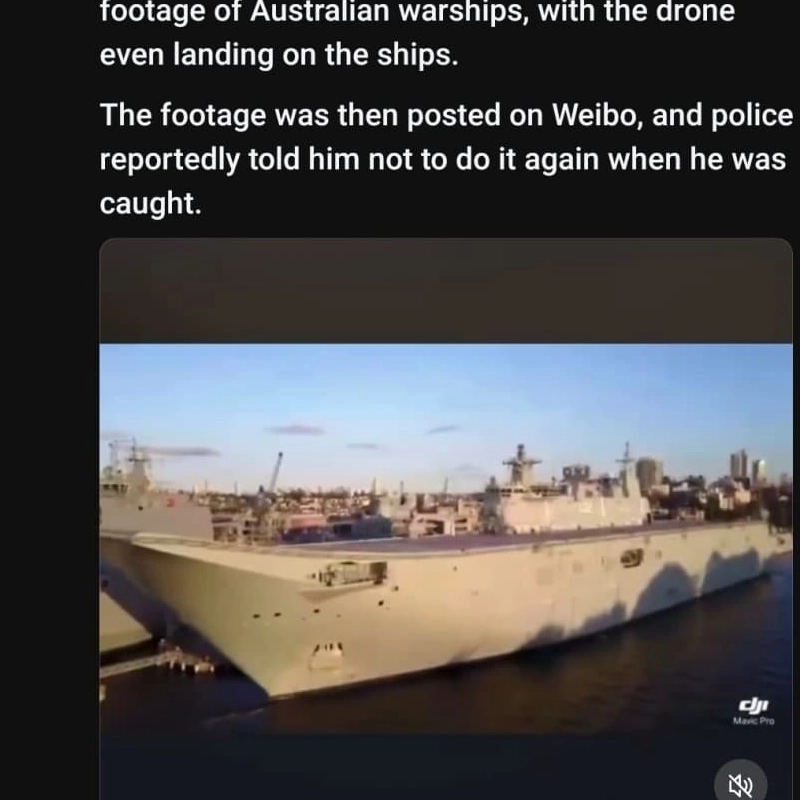Click the second ship's mast at video left

(x=134, y=462)
